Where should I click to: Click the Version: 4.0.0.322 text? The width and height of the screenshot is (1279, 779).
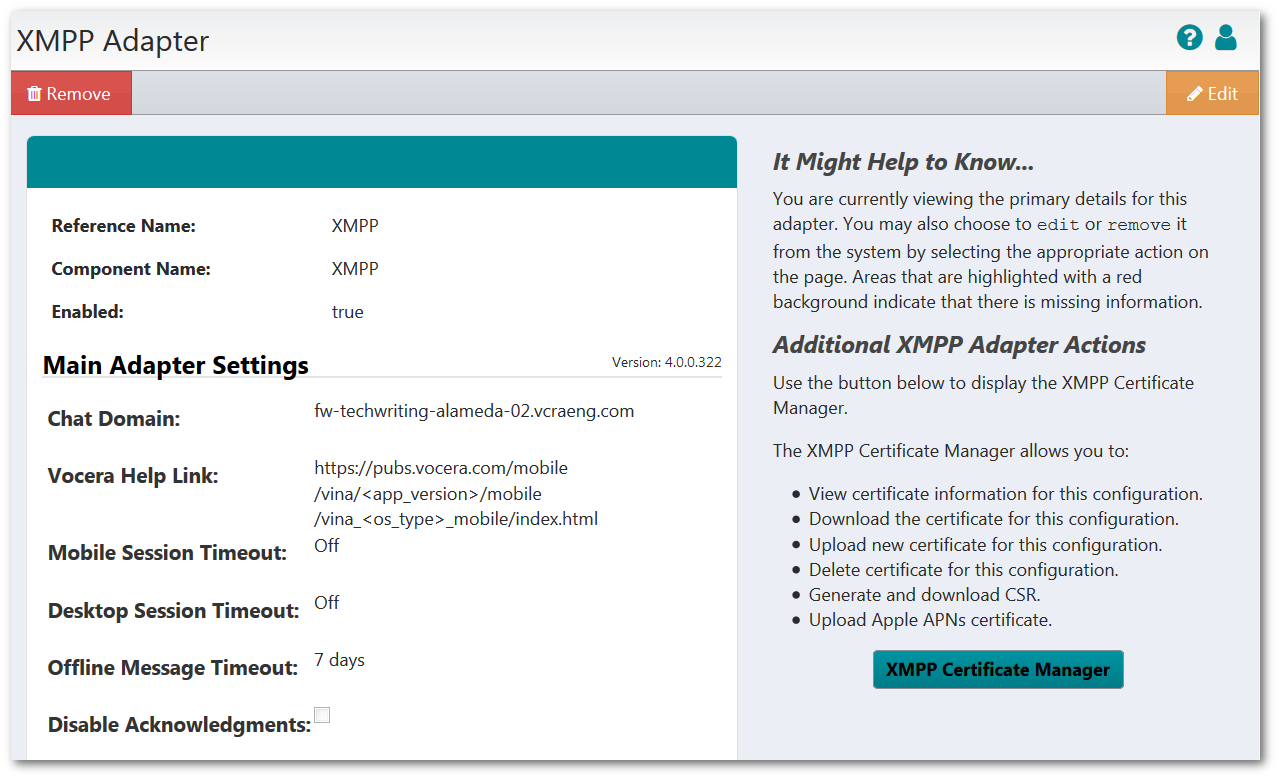click(667, 362)
